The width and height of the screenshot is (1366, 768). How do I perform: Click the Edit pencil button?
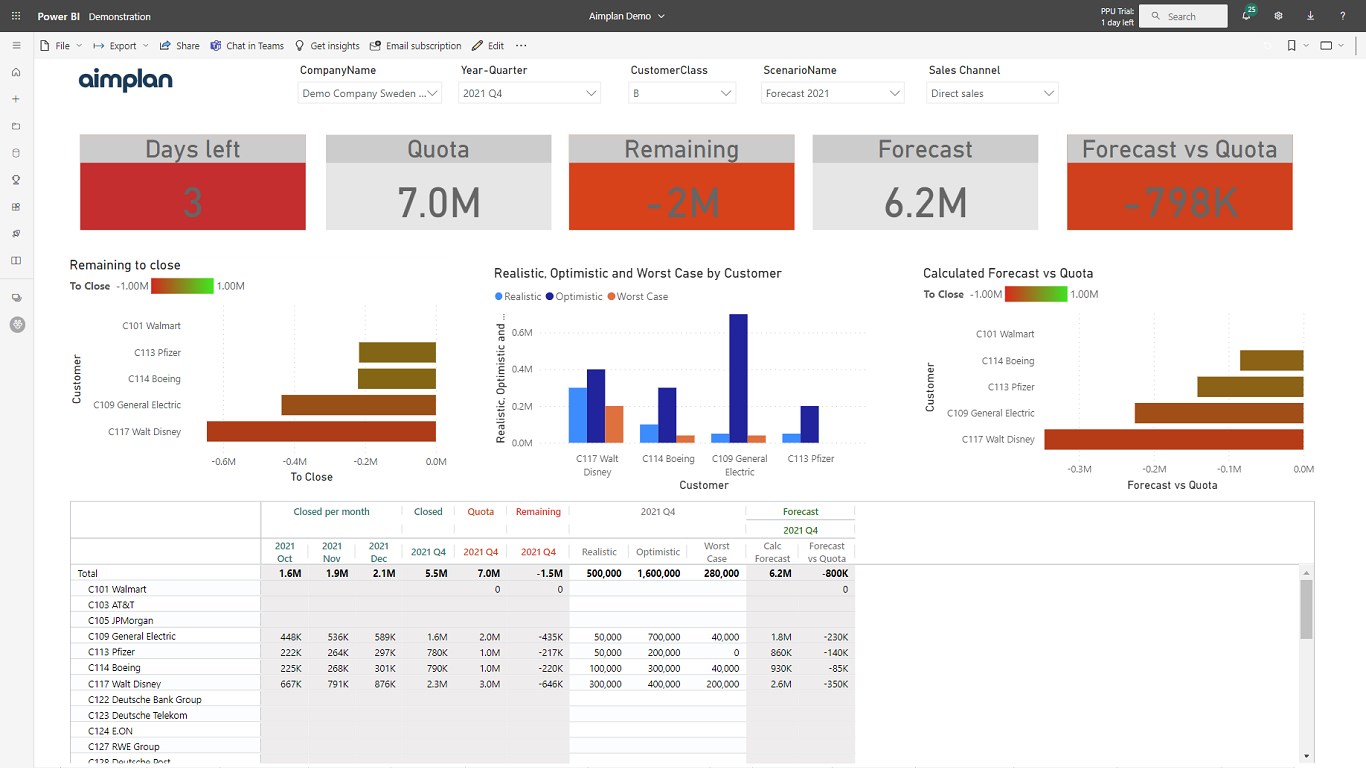click(488, 46)
